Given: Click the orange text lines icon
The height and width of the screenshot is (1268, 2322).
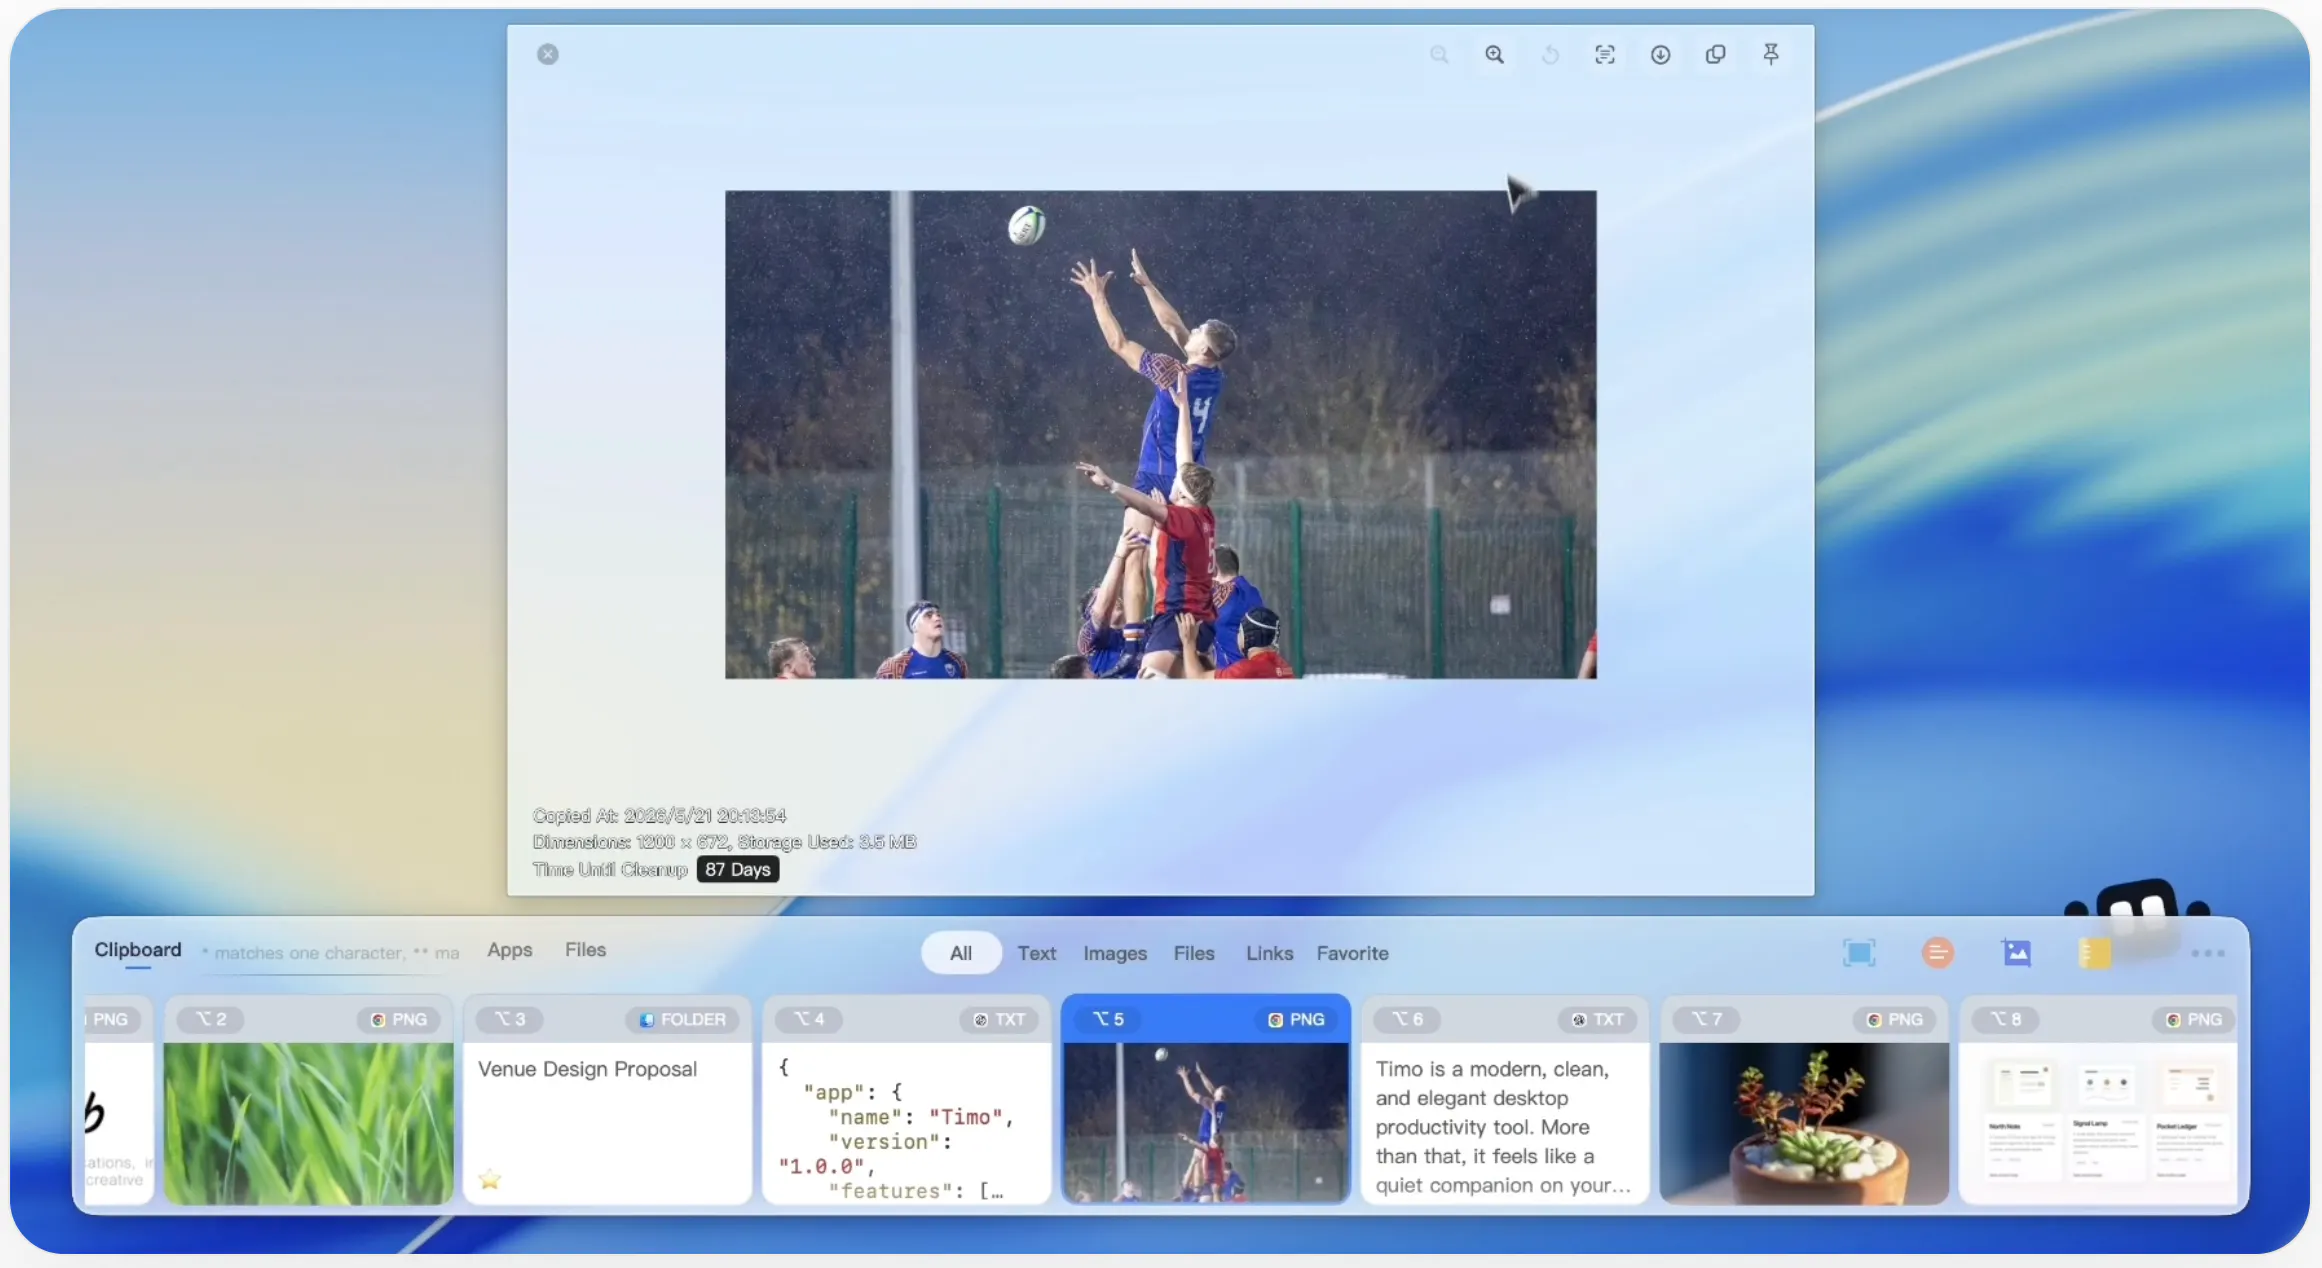Looking at the screenshot, I should [x=1938, y=953].
